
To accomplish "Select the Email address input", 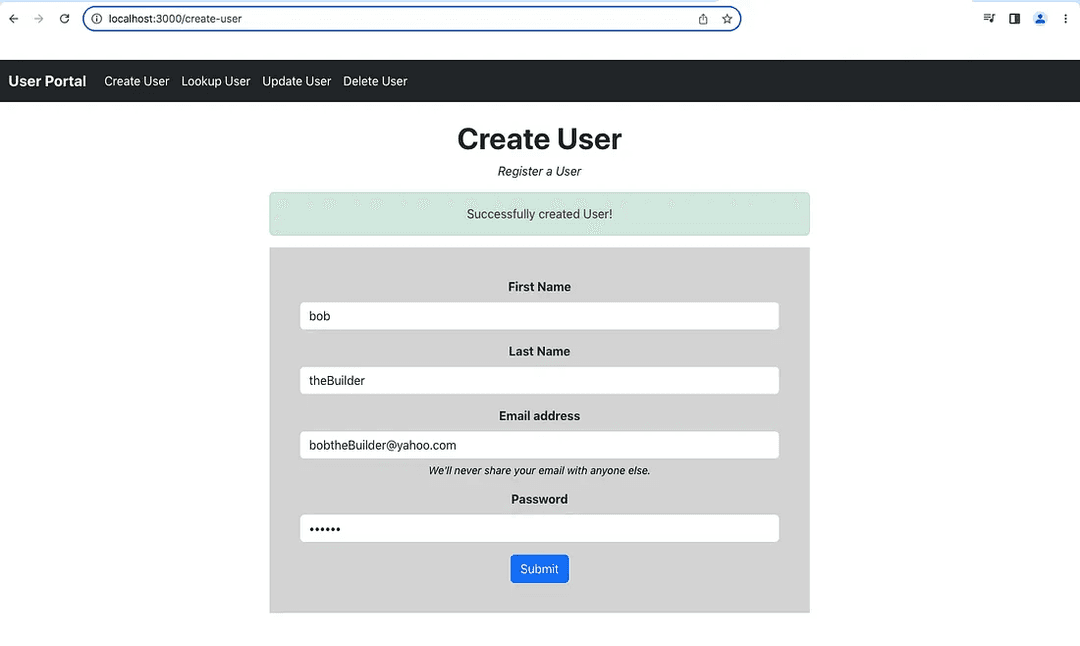I will (x=539, y=445).
